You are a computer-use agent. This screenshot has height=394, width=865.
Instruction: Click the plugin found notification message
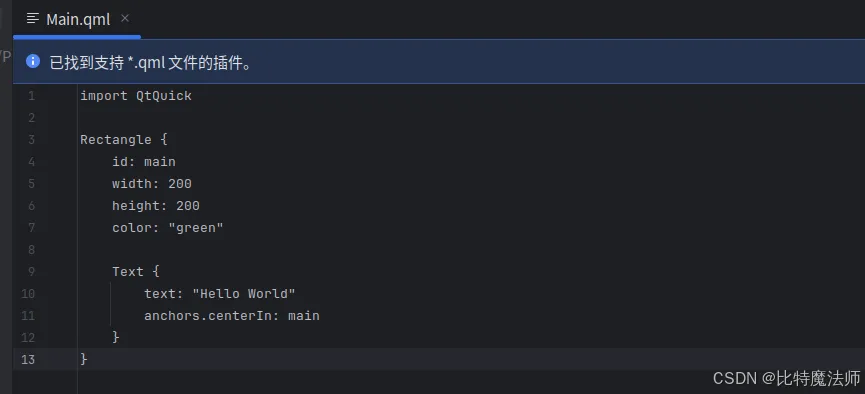(x=152, y=63)
